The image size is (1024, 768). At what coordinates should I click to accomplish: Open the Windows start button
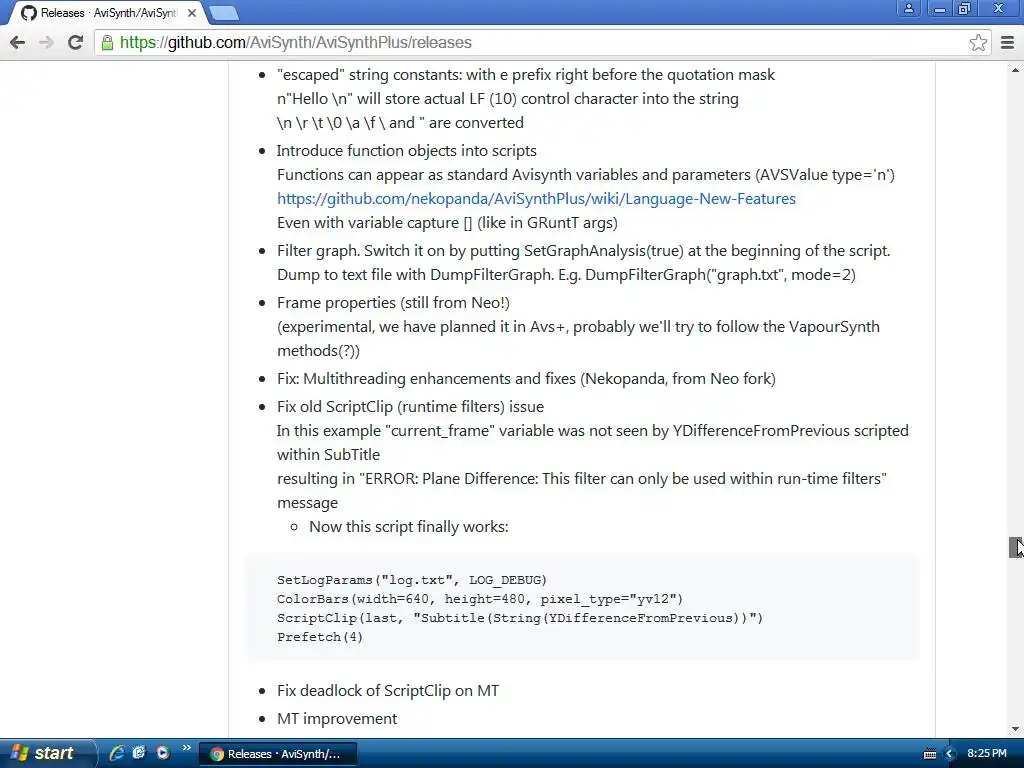click(47, 753)
